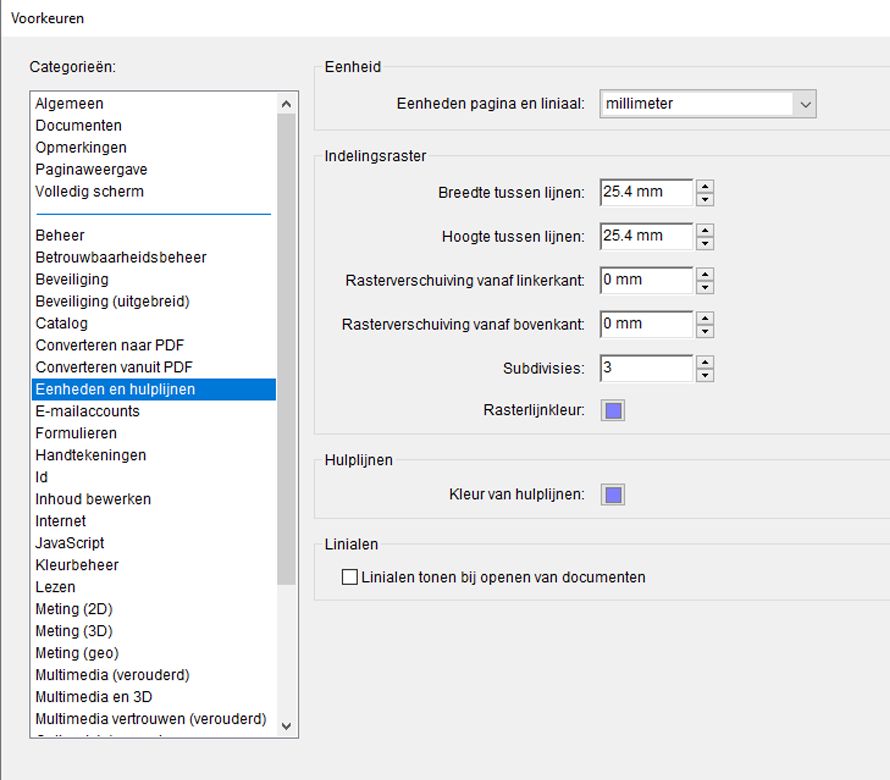Viewport: 890px width, 780px height.
Task: Click the Subdivisies input field
Action: tap(646, 368)
